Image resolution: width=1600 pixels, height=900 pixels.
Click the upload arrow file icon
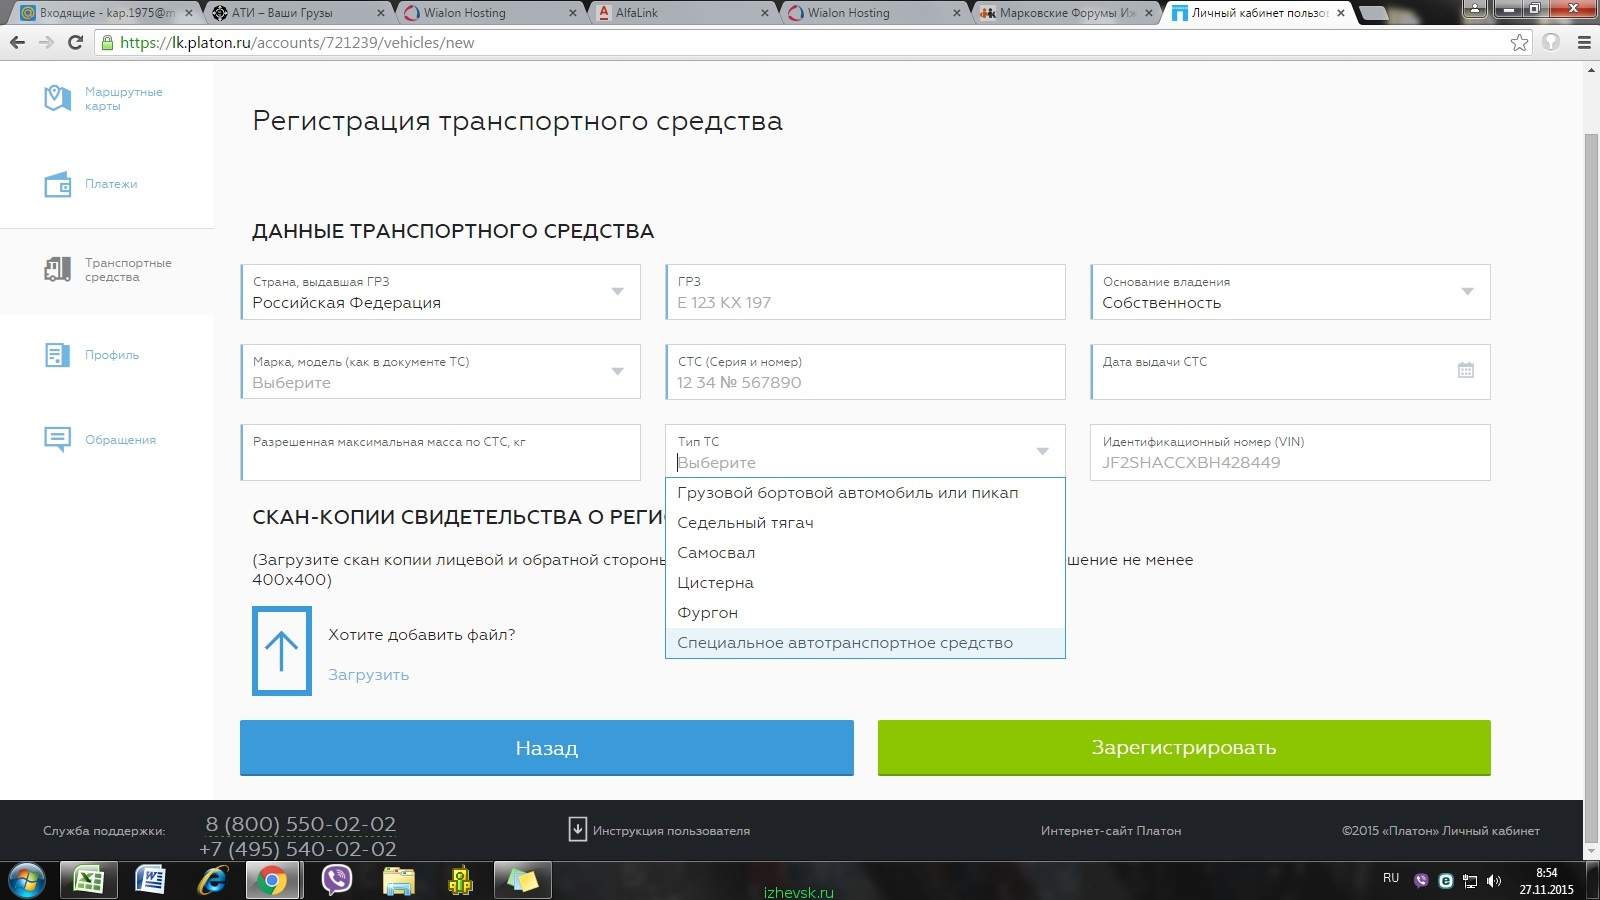[x=281, y=651]
